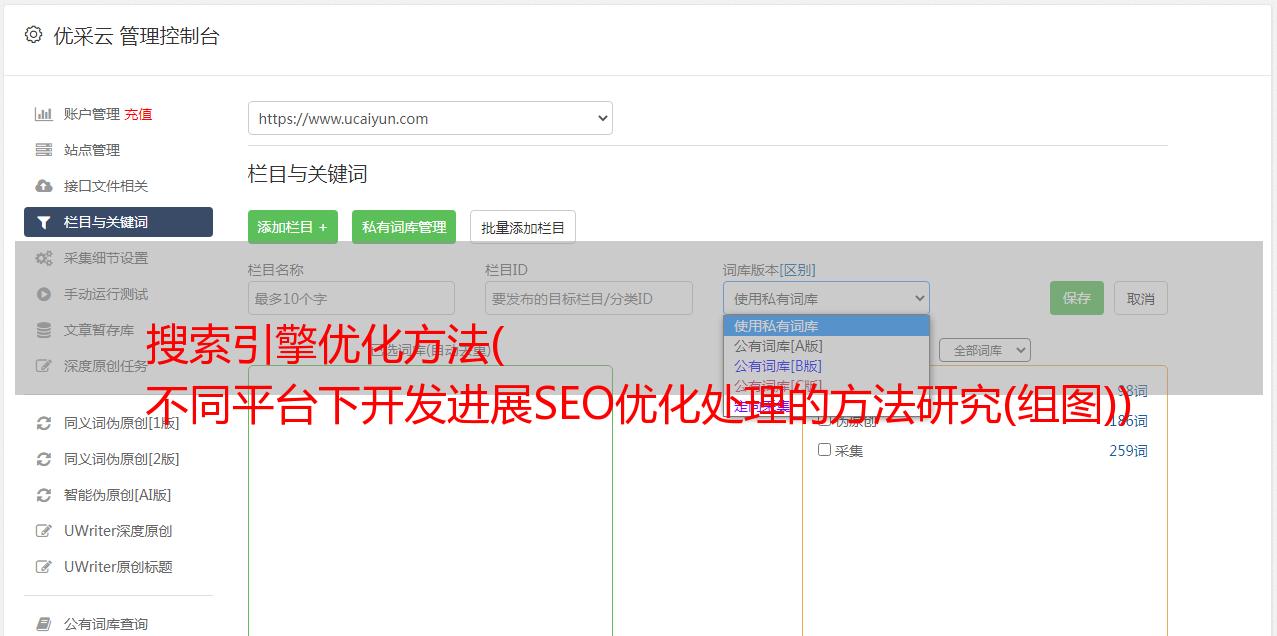This screenshot has height=636, width=1277.
Task: Choose 公有词库[B版] in the dropdown list
Action: click(x=826, y=366)
